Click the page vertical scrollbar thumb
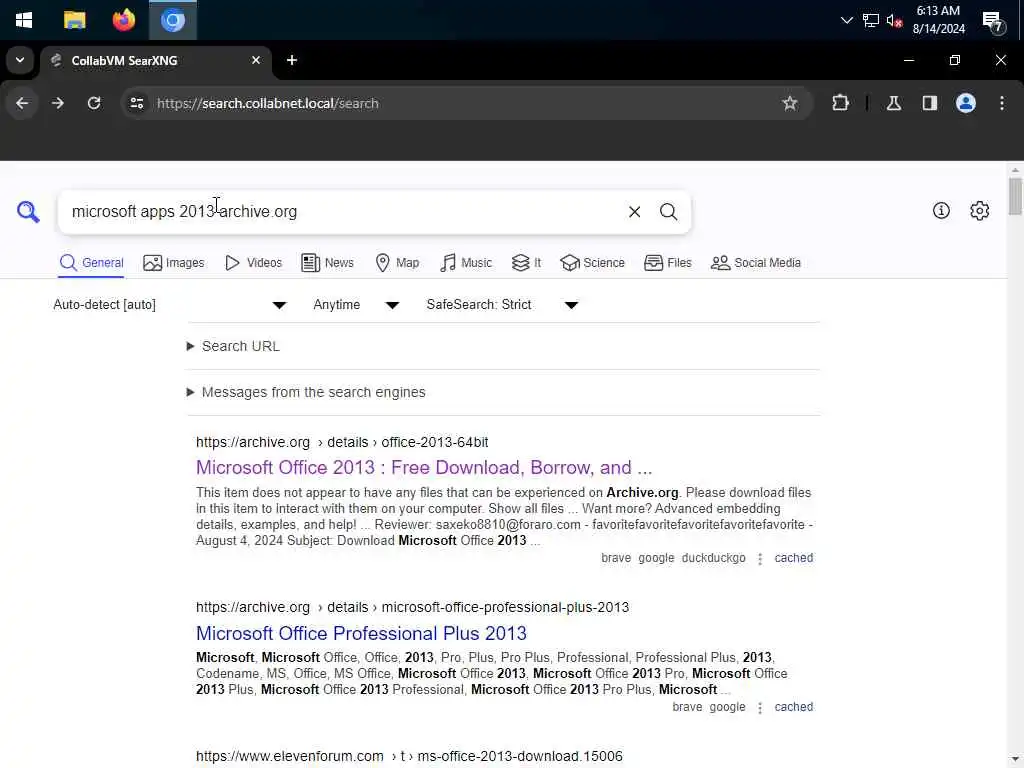The height and width of the screenshot is (768, 1024). (x=1015, y=196)
